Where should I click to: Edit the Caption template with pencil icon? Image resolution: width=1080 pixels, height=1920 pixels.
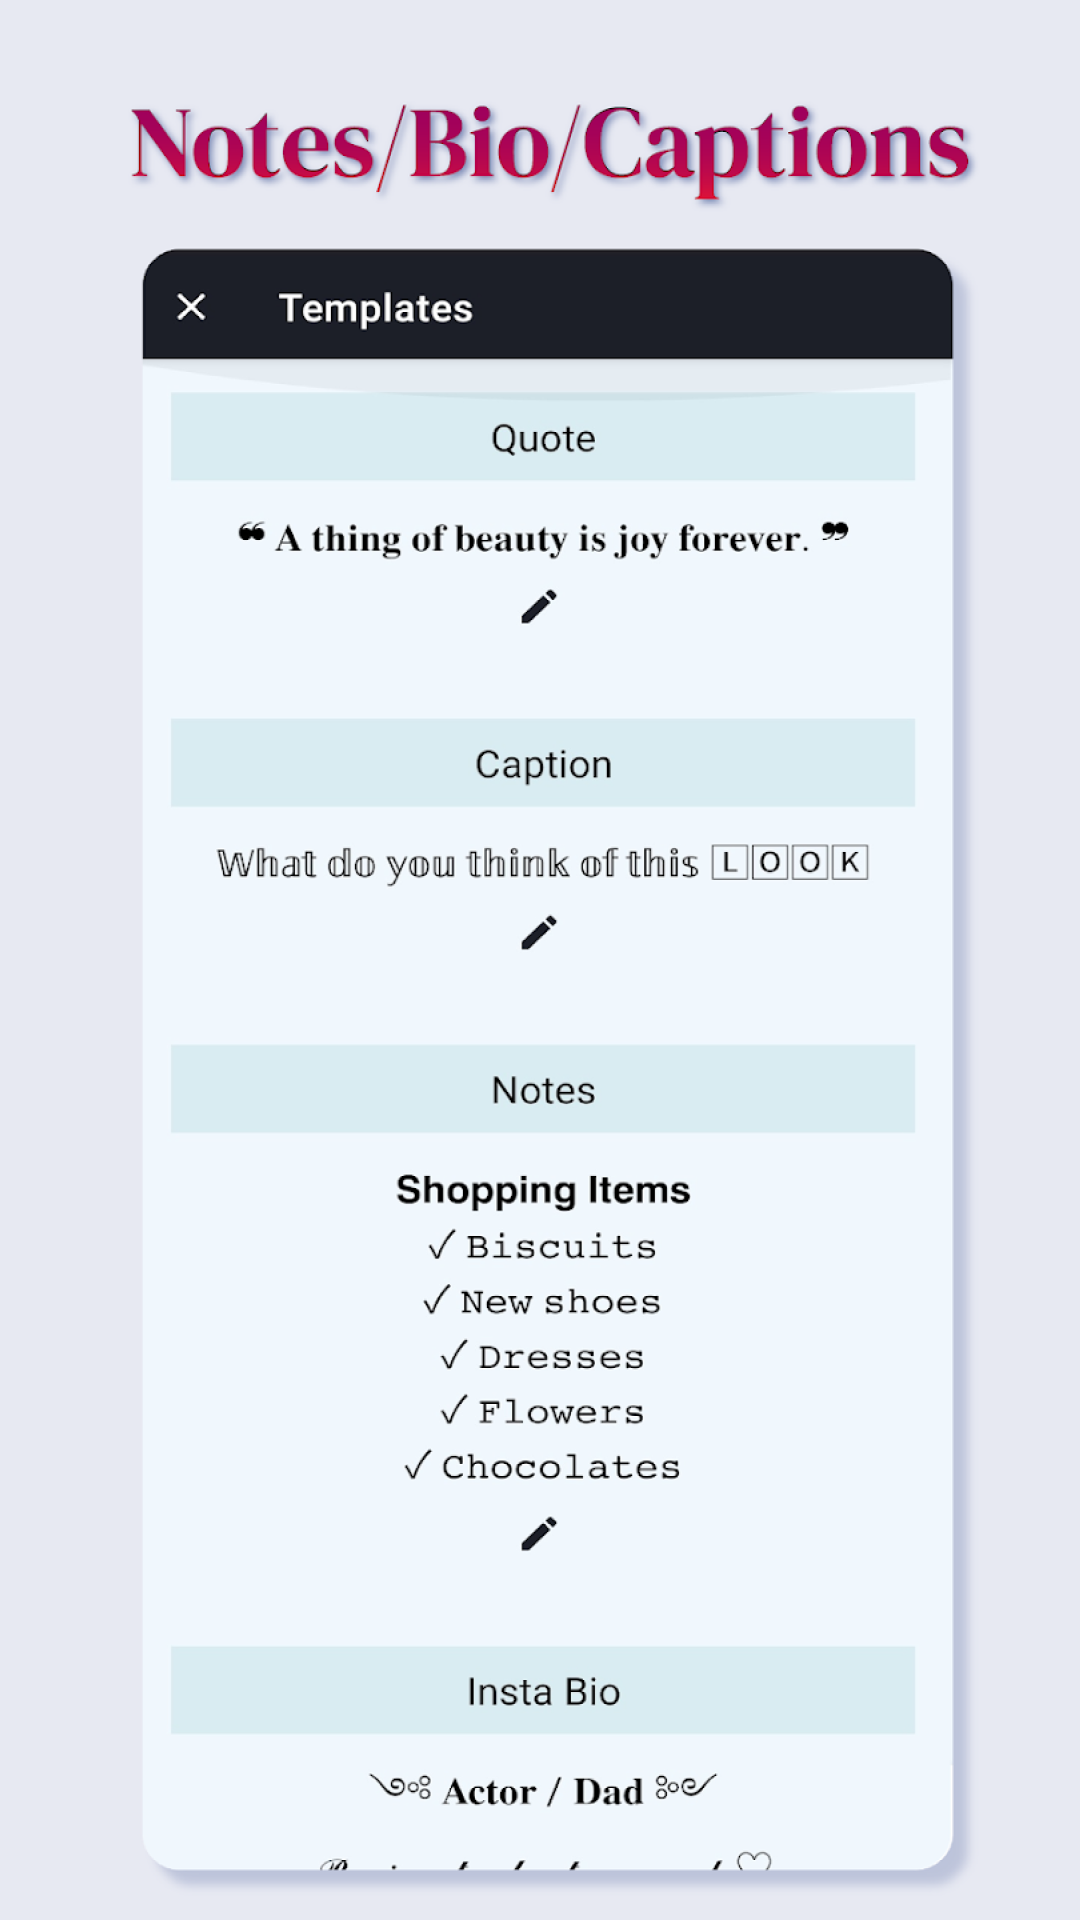point(539,933)
